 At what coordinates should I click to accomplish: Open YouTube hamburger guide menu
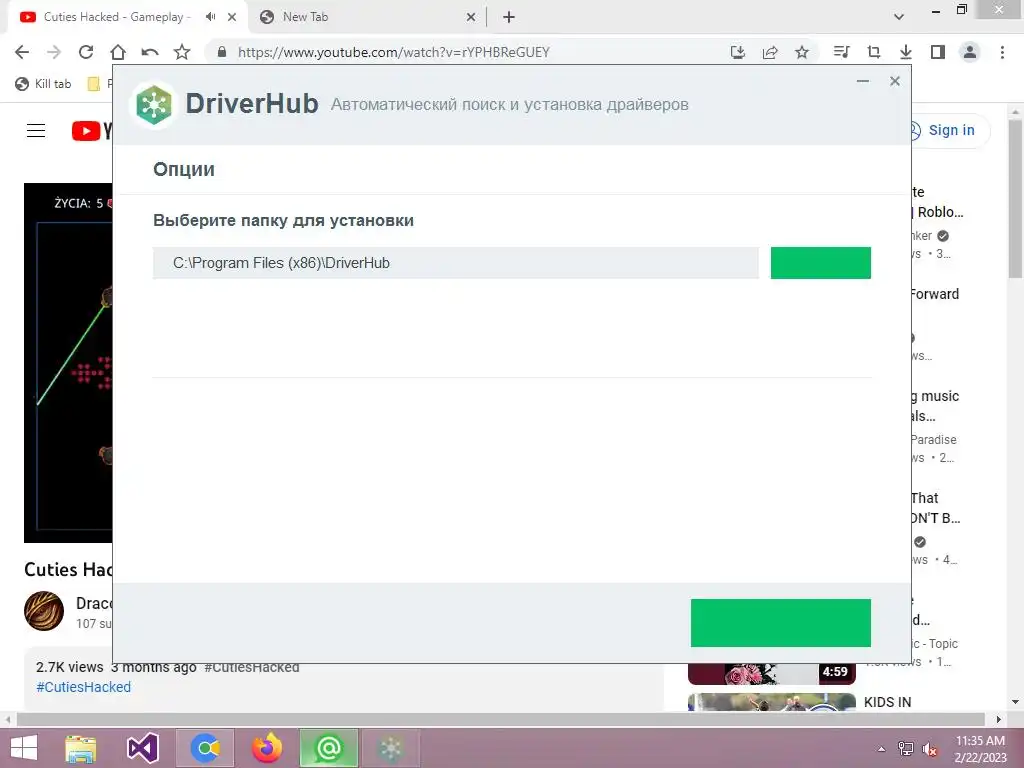click(36, 131)
